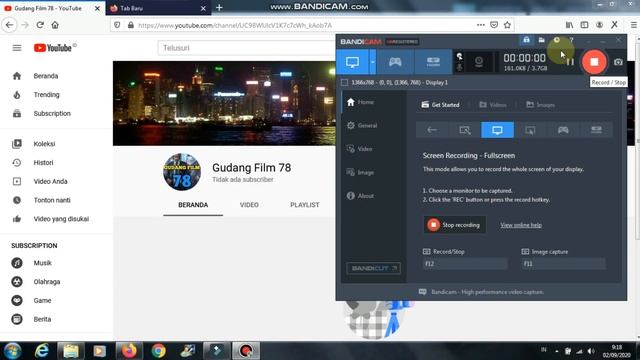Select the PLAYLIST channel tab

point(305,205)
